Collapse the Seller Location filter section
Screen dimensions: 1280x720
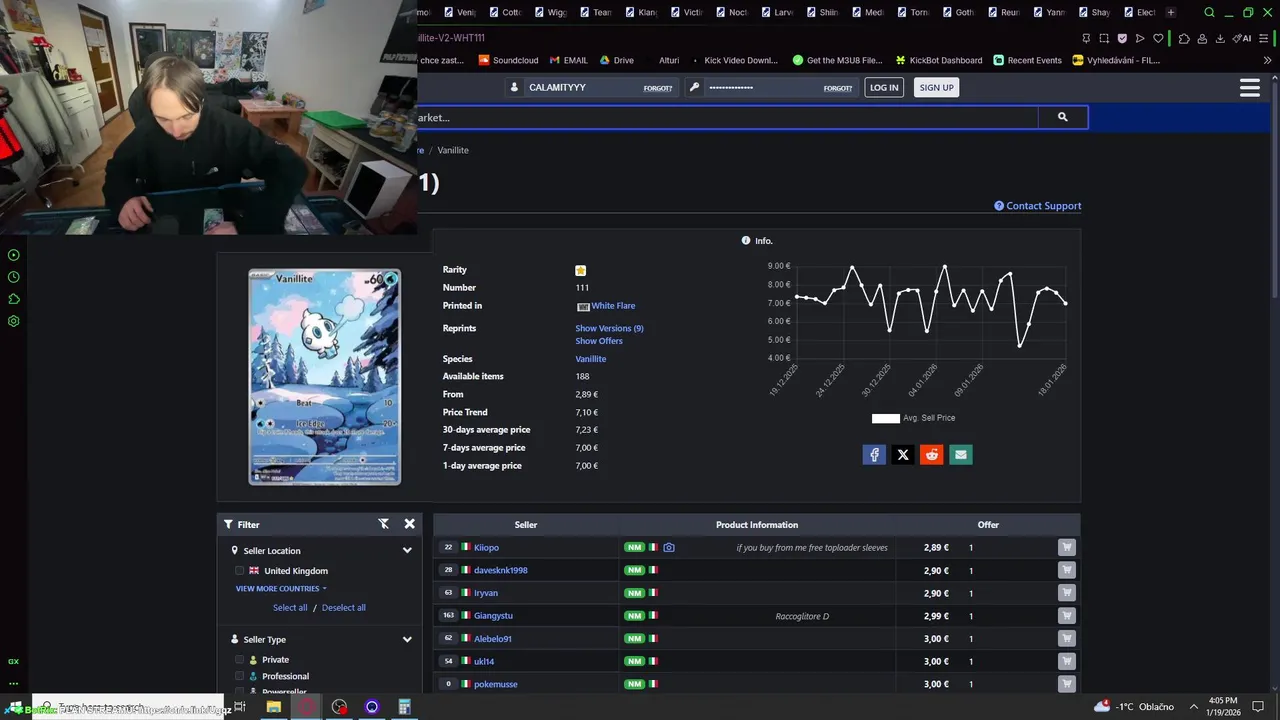coord(407,551)
